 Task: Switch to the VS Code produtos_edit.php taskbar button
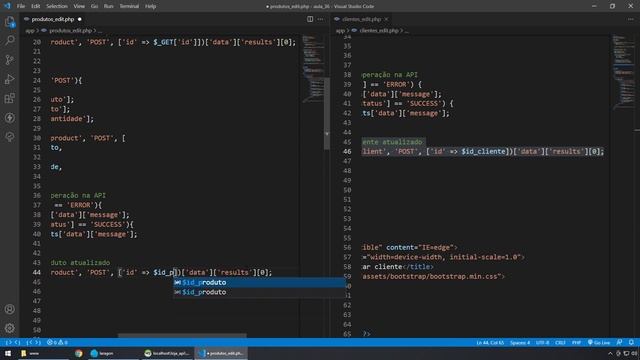(x=222, y=353)
